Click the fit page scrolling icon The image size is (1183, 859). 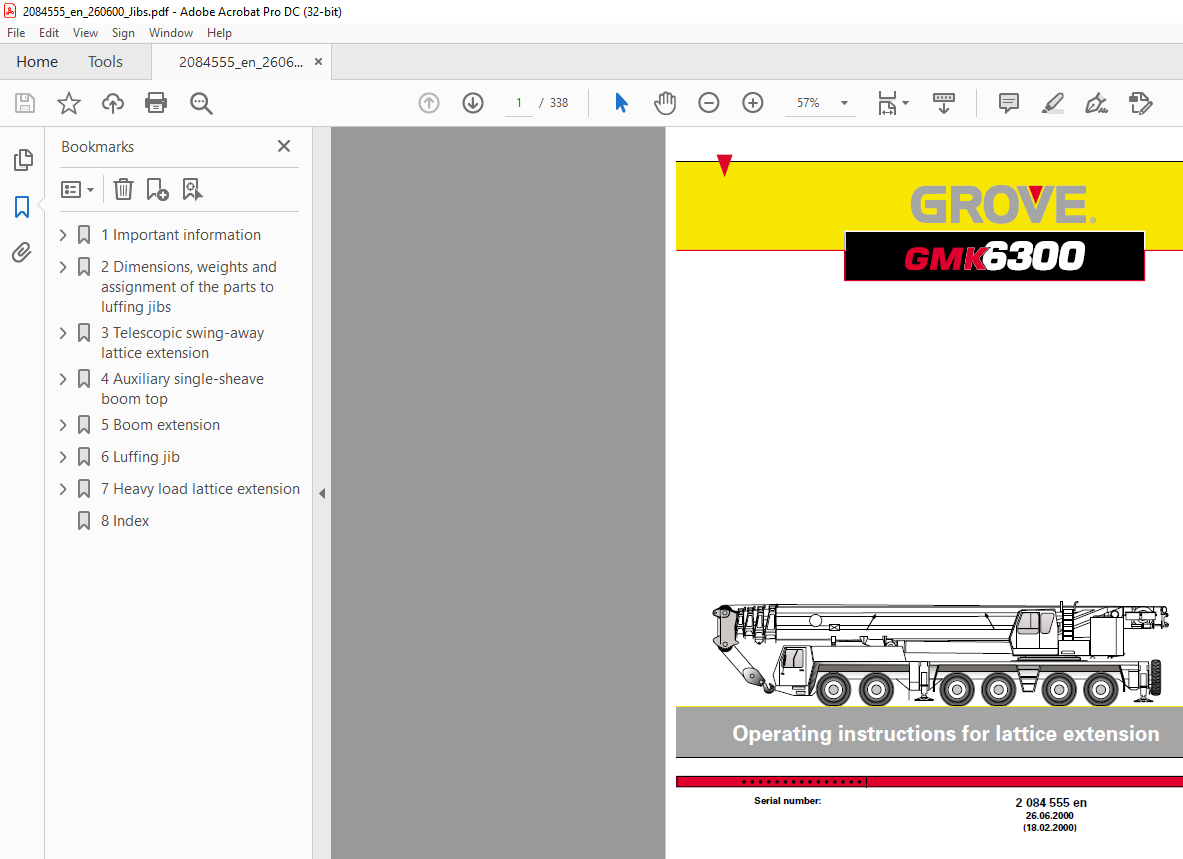(887, 103)
